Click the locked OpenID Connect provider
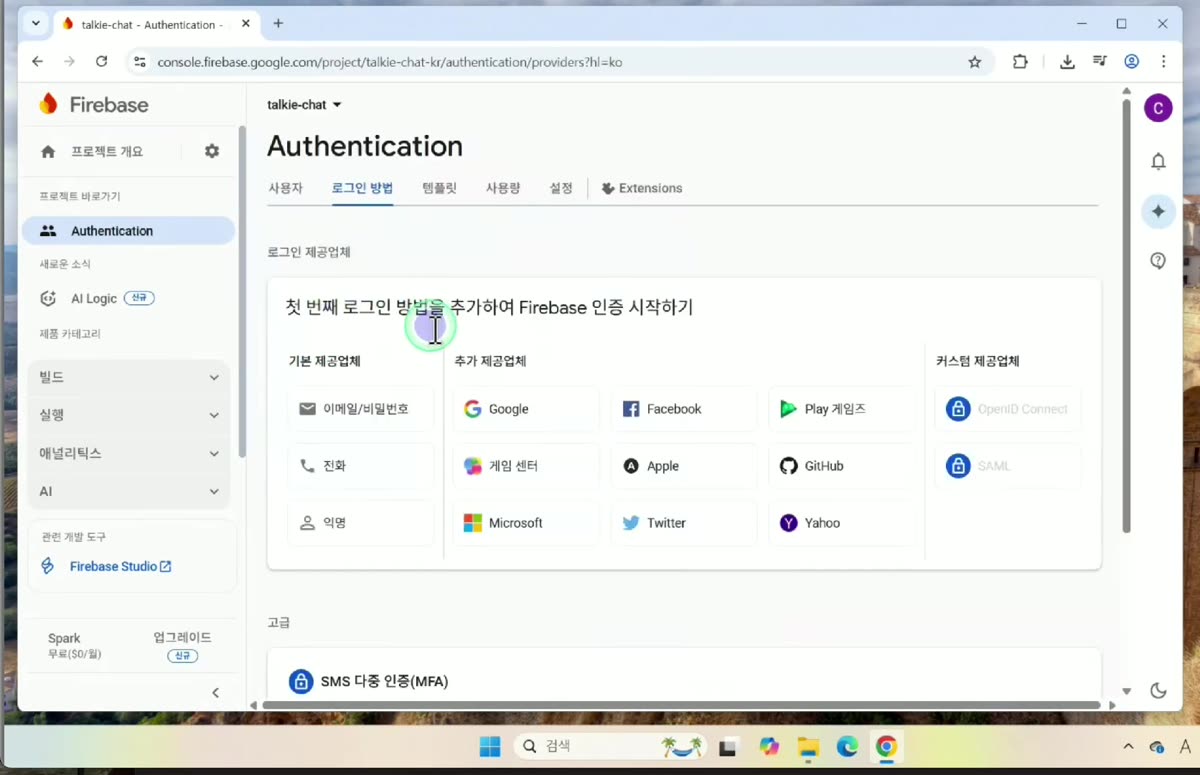The image size is (1200, 775). 1009,409
